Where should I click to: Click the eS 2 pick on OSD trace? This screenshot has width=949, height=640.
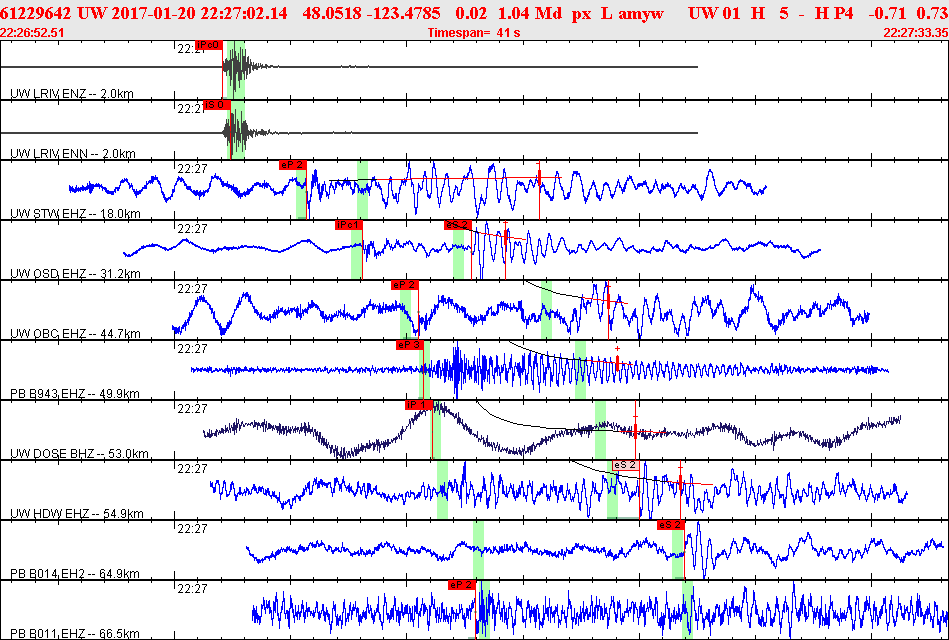coord(457,224)
